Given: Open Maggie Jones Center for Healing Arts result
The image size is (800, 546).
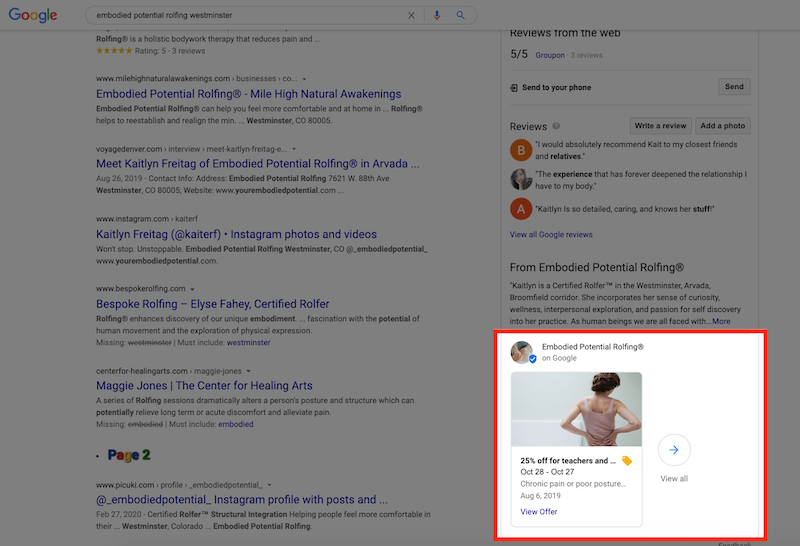Looking at the screenshot, I should click(204, 386).
